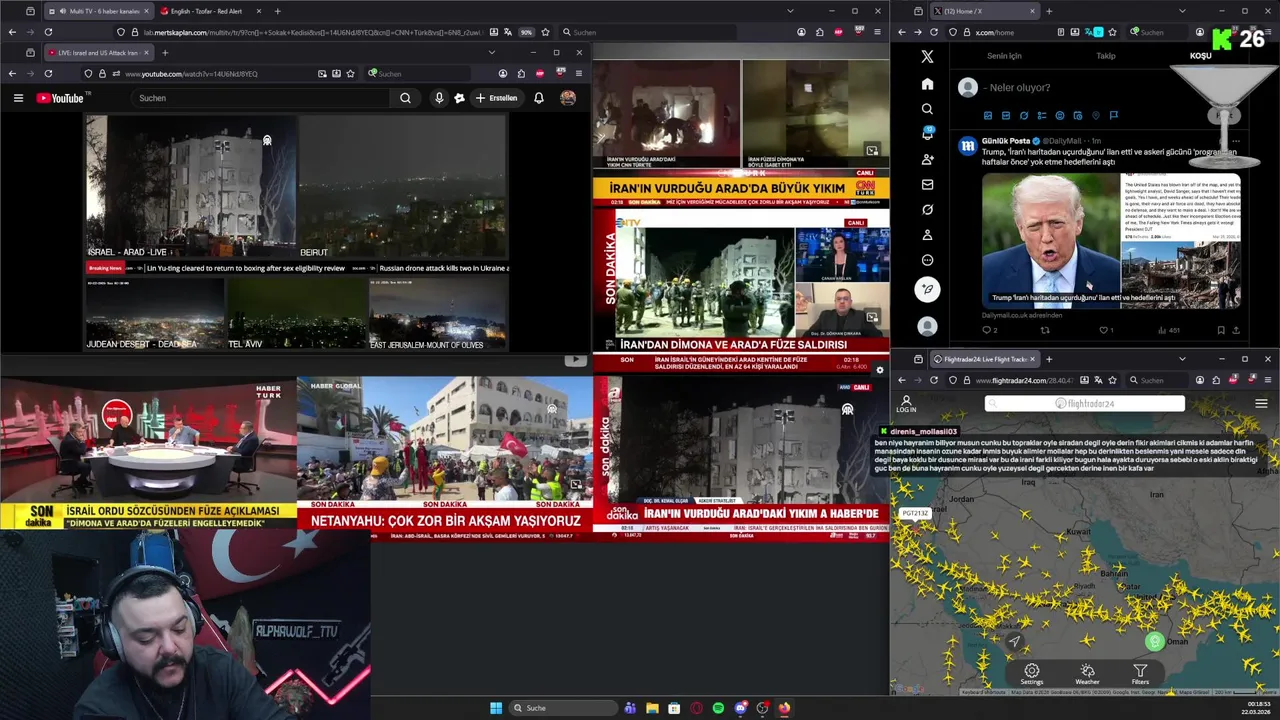Click LOG IN on Flightradar24
The width and height of the screenshot is (1280, 720).
906,404
